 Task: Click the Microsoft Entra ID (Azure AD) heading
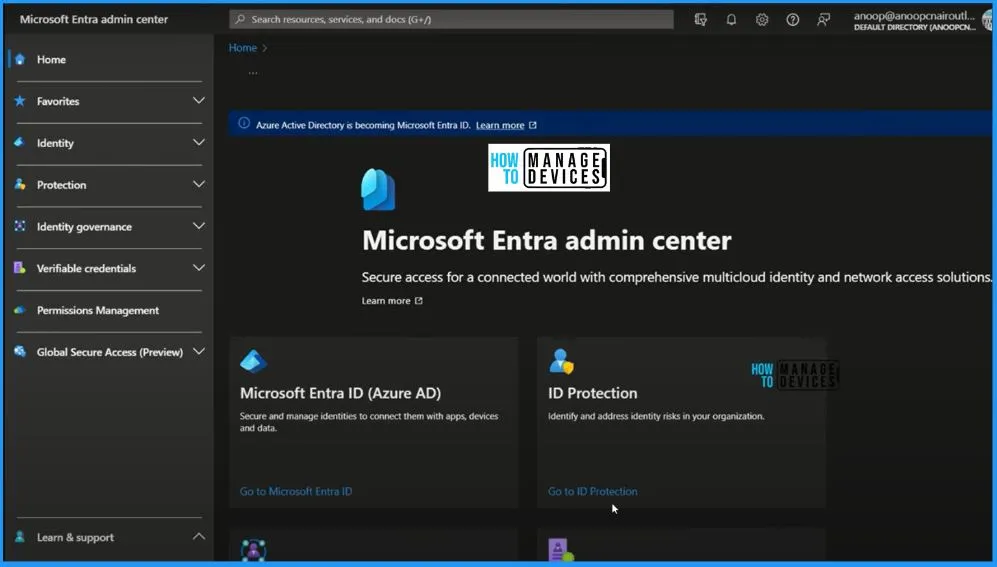pos(340,393)
